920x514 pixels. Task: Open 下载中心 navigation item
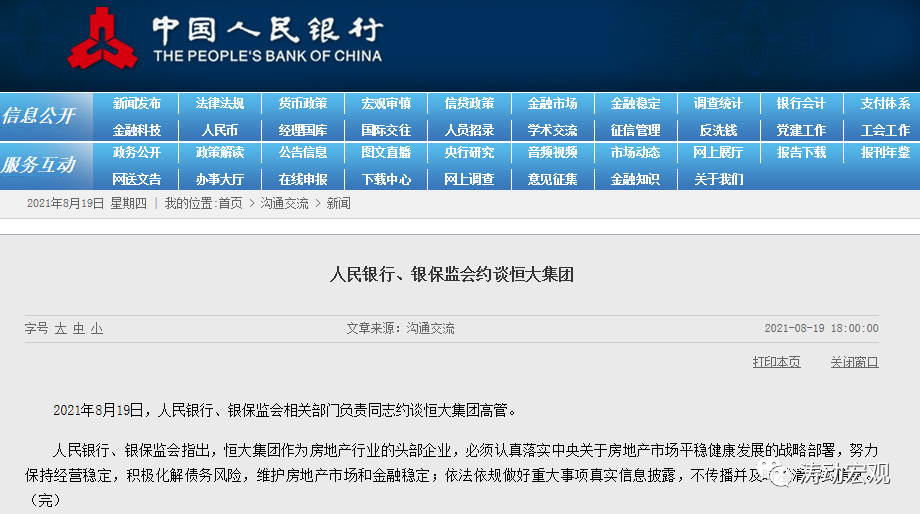(386, 179)
